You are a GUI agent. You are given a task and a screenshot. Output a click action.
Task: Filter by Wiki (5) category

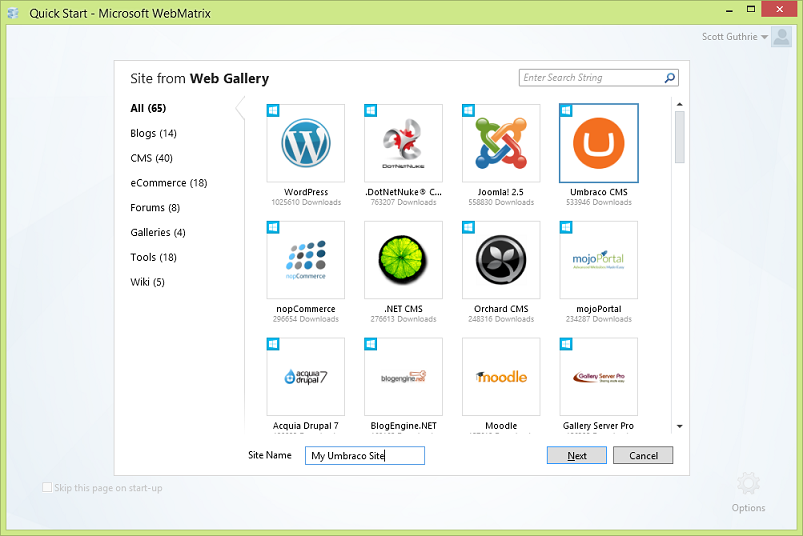(147, 282)
